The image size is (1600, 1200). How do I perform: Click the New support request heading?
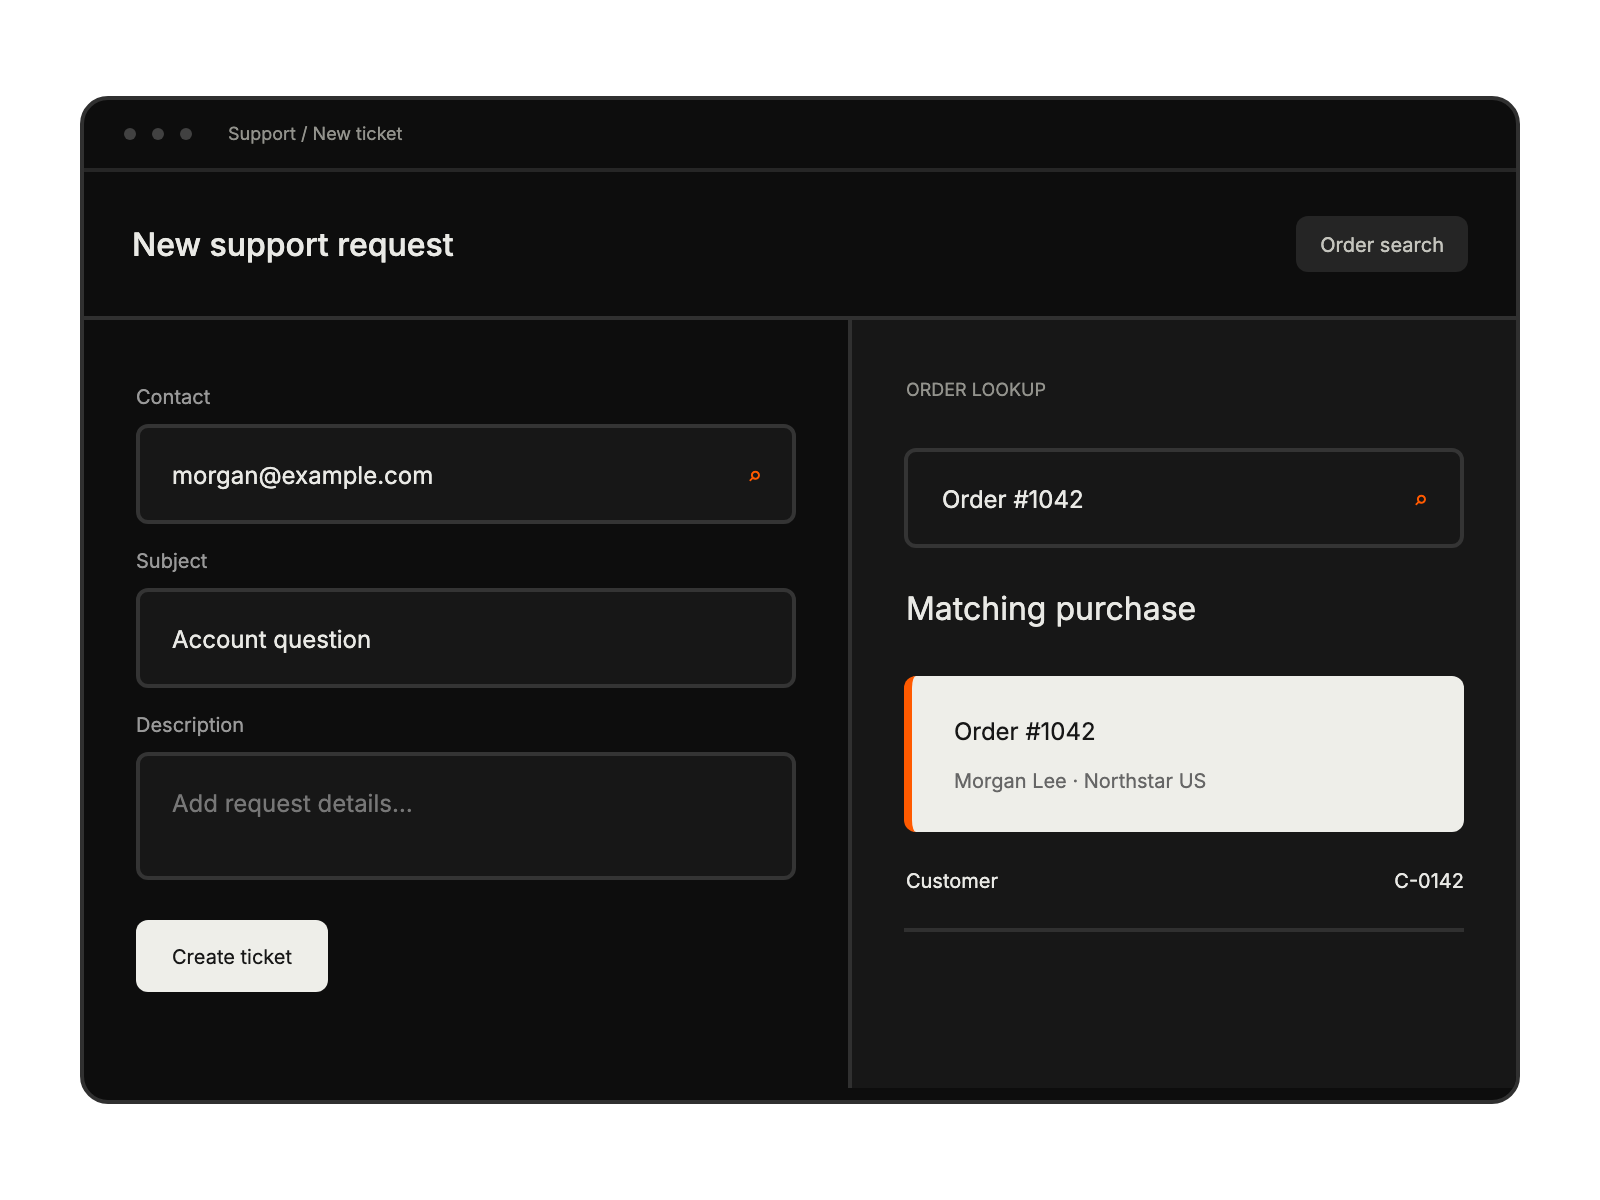tap(293, 245)
